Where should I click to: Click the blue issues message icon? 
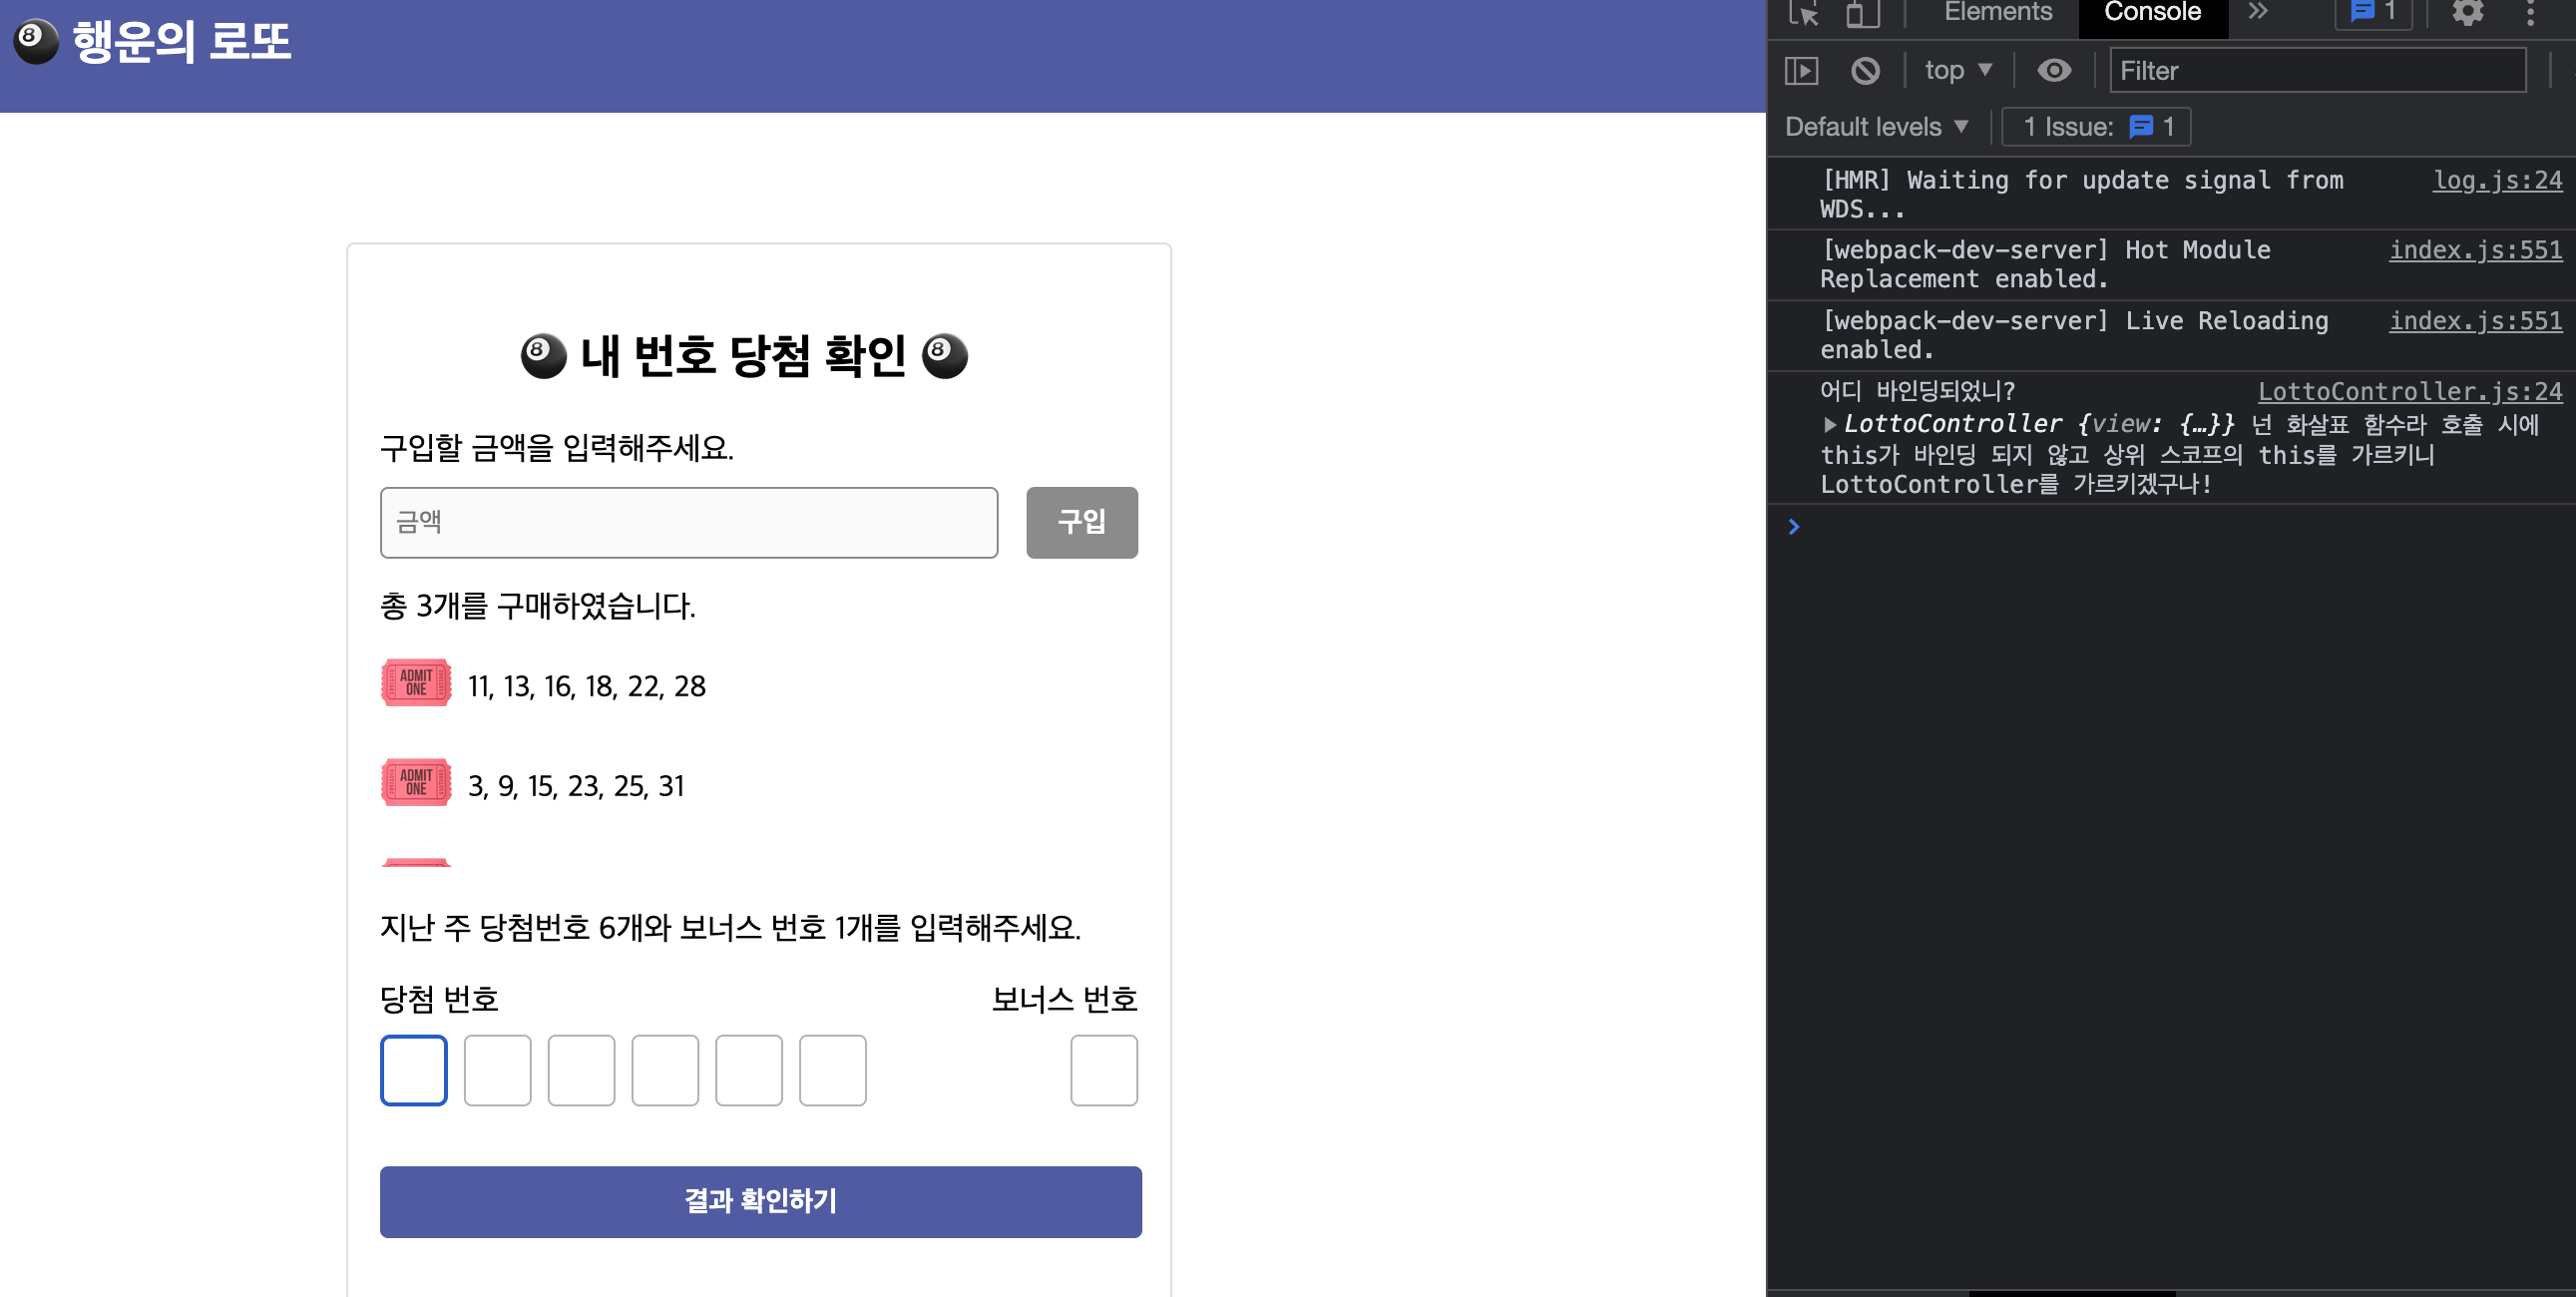tap(2362, 12)
